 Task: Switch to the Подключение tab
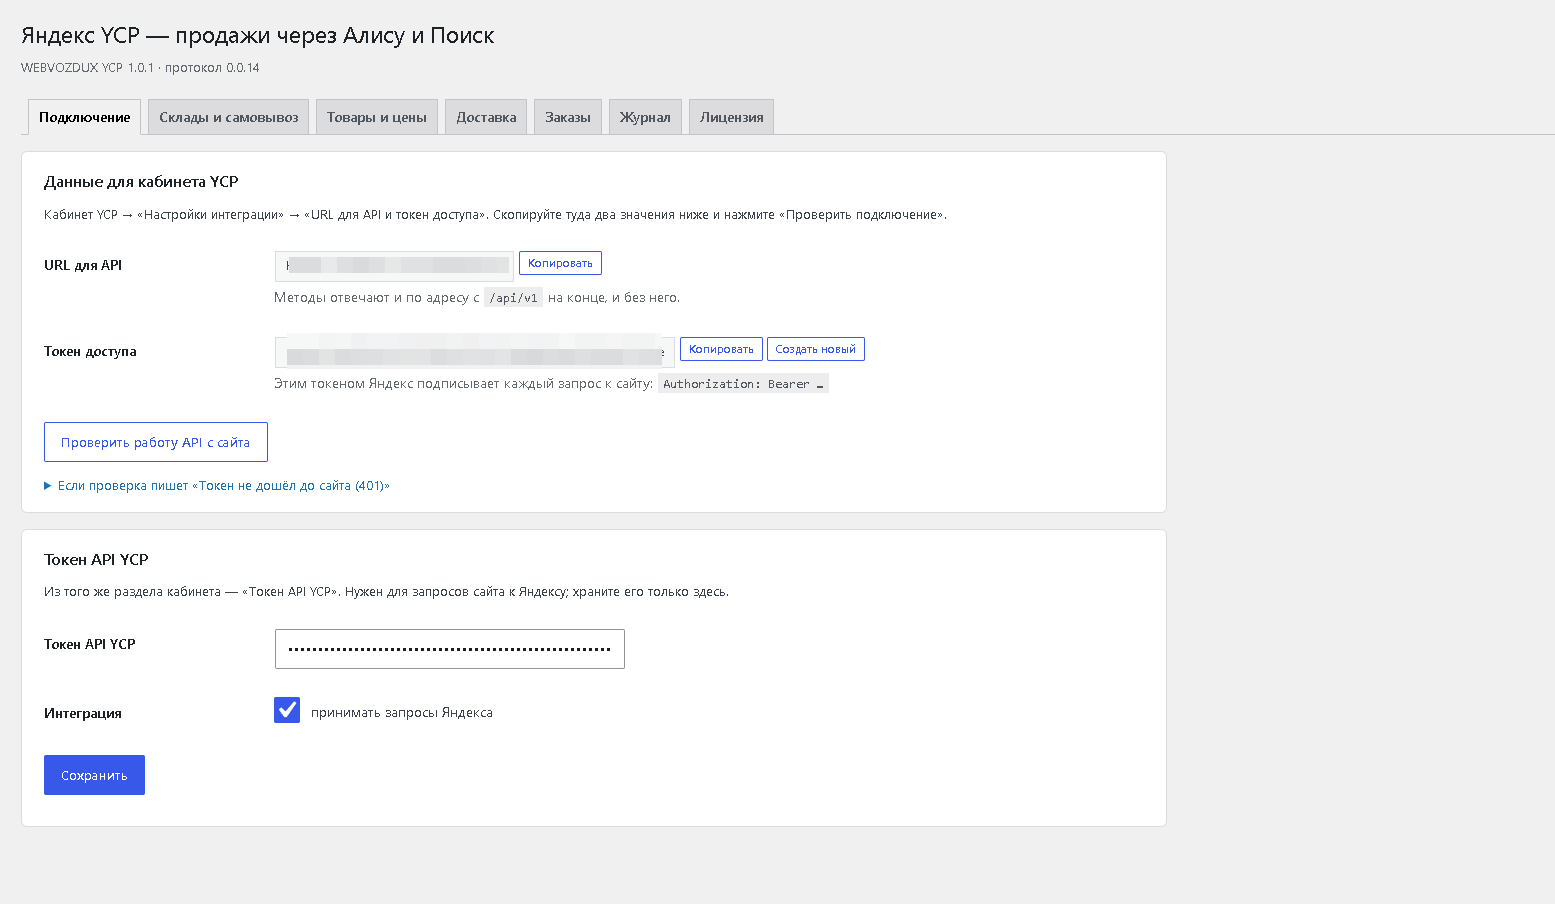pyautogui.click(x=84, y=117)
